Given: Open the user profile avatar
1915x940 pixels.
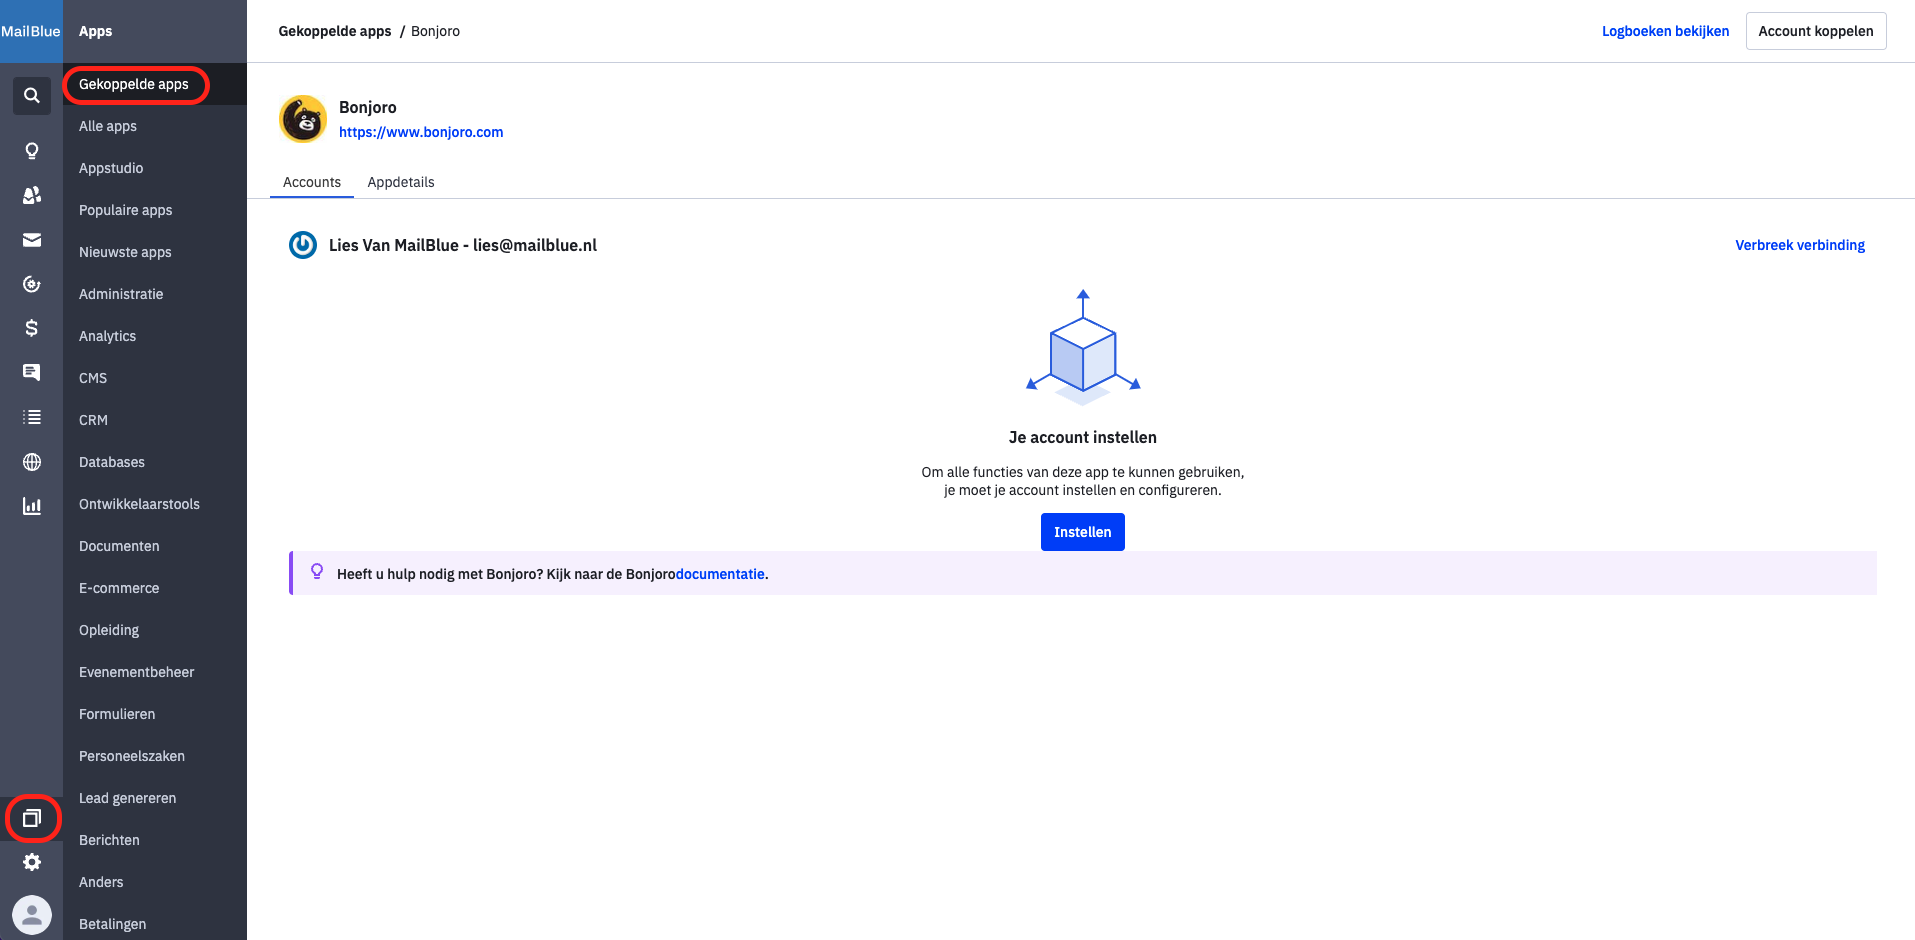Looking at the screenshot, I should [32, 915].
